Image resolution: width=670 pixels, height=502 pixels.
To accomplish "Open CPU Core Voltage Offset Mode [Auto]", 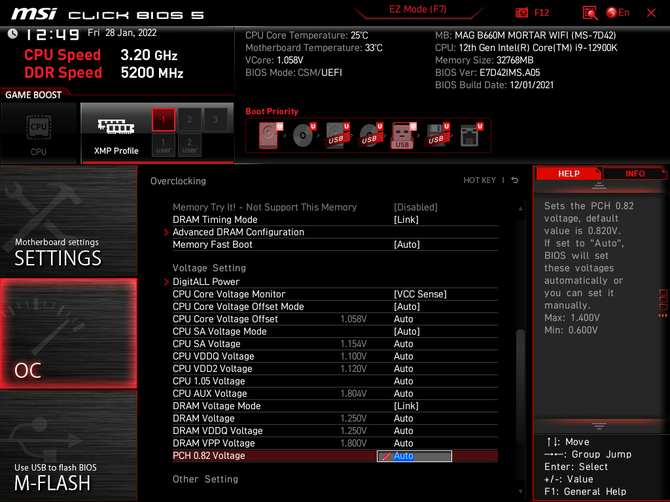I will tap(406, 306).
